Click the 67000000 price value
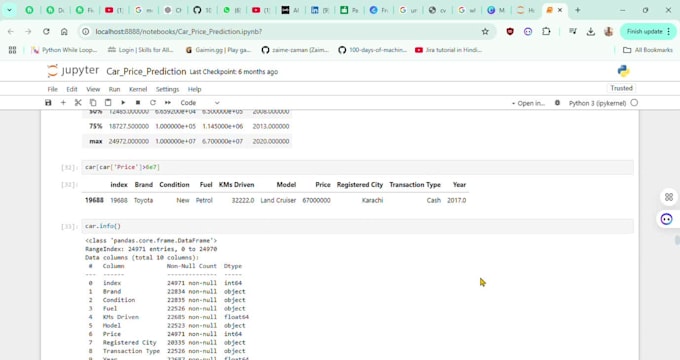 pyautogui.click(x=316, y=200)
